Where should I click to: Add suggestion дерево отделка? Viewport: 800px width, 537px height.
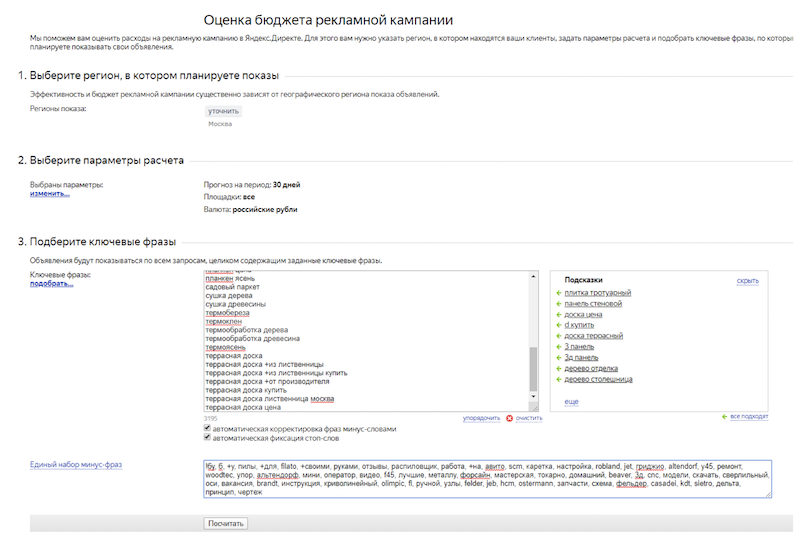[x=591, y=368]
